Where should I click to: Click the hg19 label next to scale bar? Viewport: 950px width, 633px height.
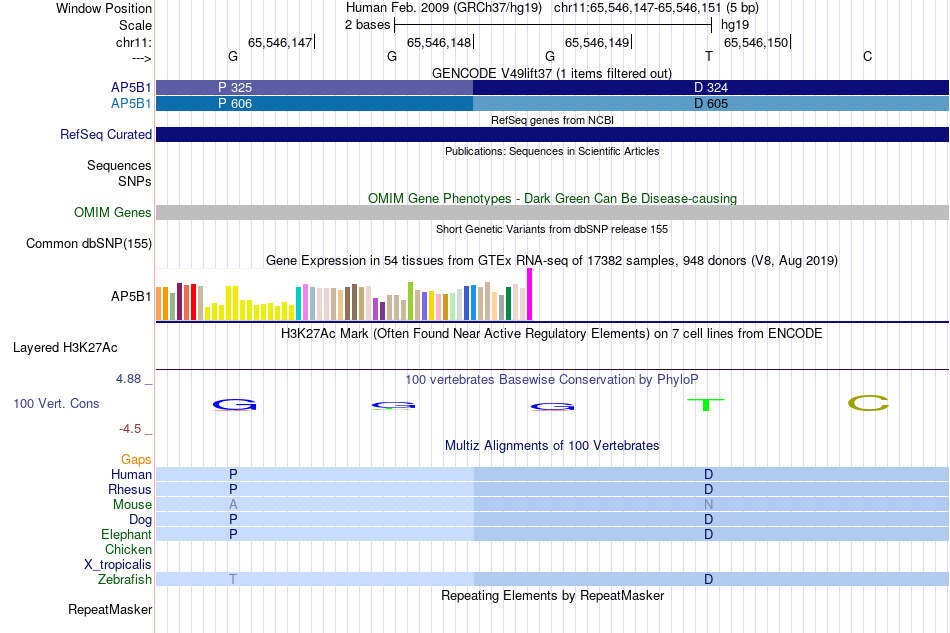735,25
